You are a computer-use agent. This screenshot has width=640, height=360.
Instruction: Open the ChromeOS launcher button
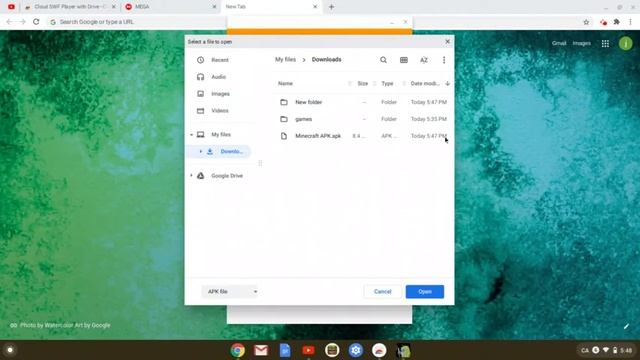click(x=10, y=350)
